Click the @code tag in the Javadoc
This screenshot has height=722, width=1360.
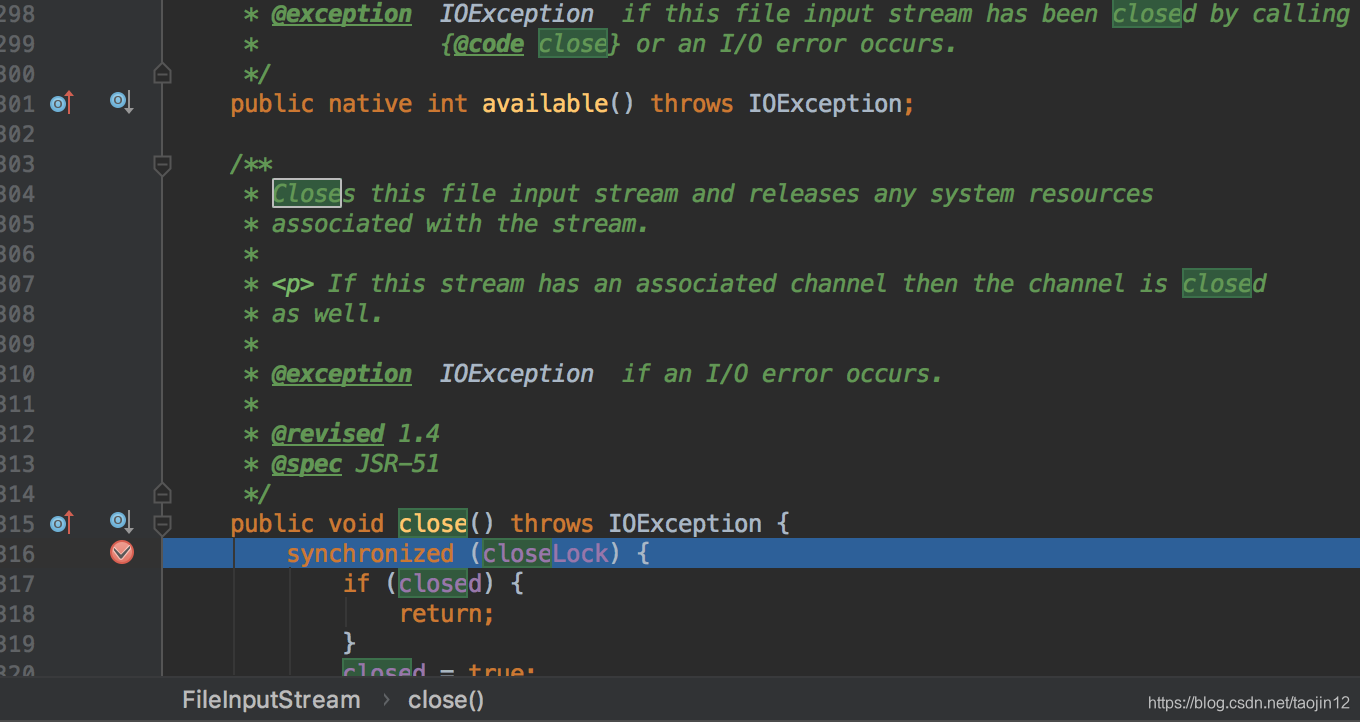coord(488,44)
